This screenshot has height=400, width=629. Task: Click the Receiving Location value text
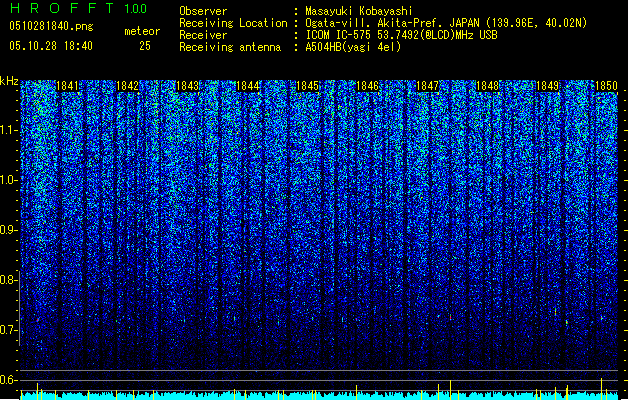click(446, 23)
